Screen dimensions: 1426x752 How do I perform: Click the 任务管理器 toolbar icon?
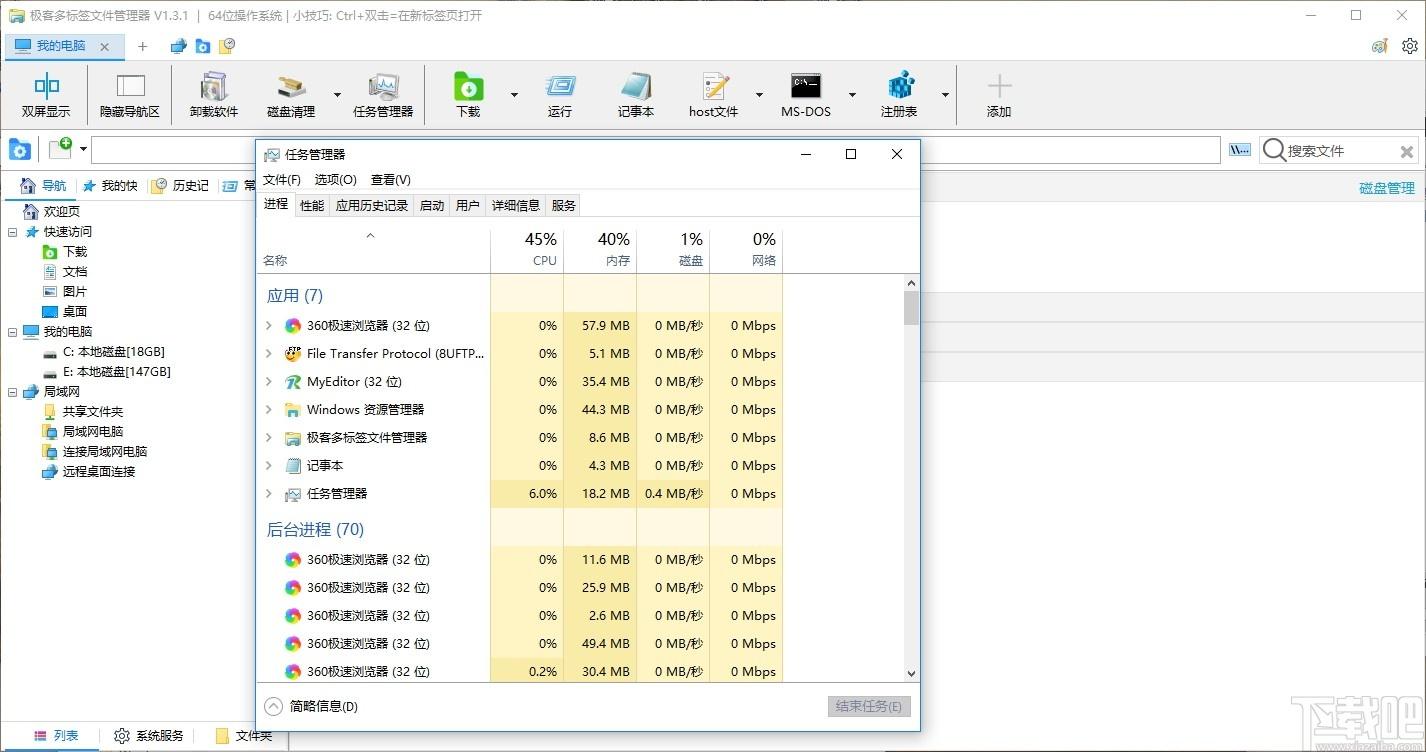tap(383, 95)
